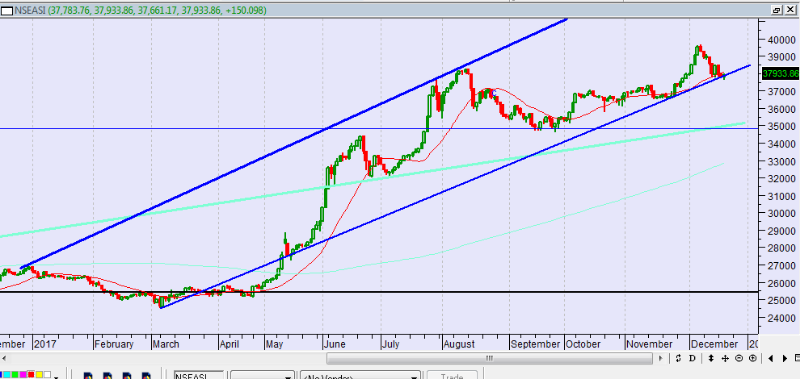Click the scrollbar right arrow
The height and width of the screenshot is (379, 800).
pos(661,358)
